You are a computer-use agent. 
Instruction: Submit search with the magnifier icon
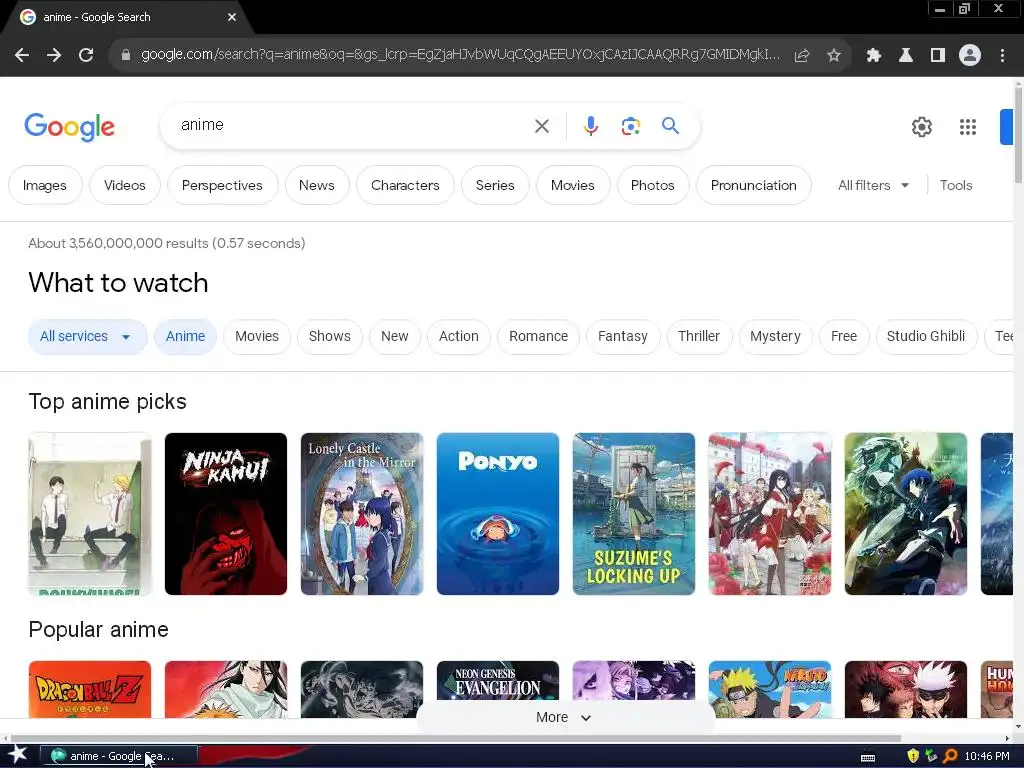pyautogui.click(x=671, y=125)
